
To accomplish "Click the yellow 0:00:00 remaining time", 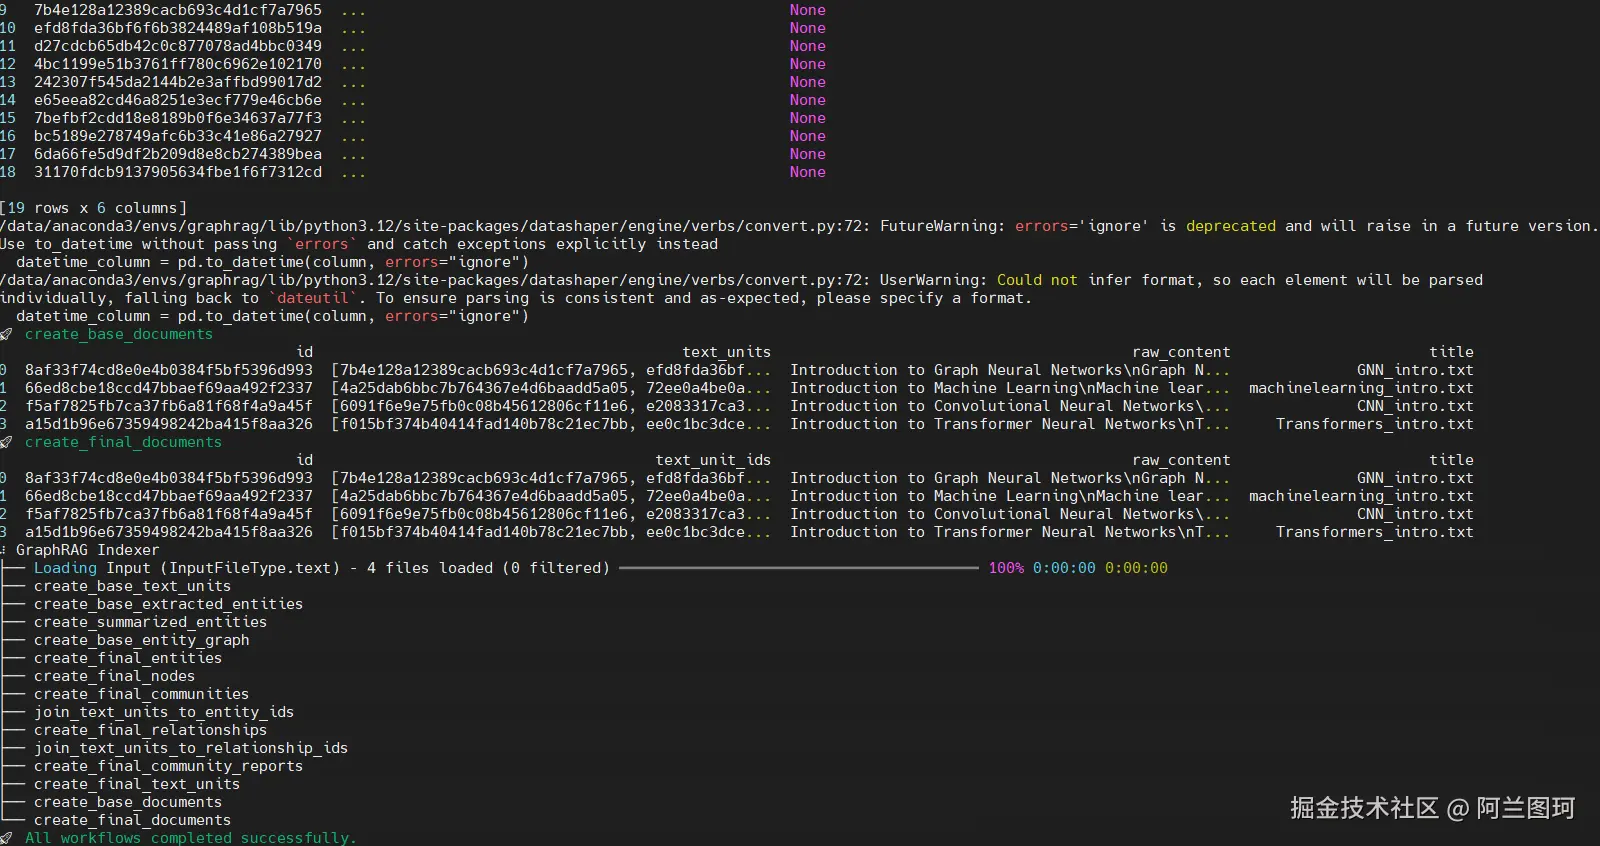I will pyautogui.click(x=1136, y=568).
